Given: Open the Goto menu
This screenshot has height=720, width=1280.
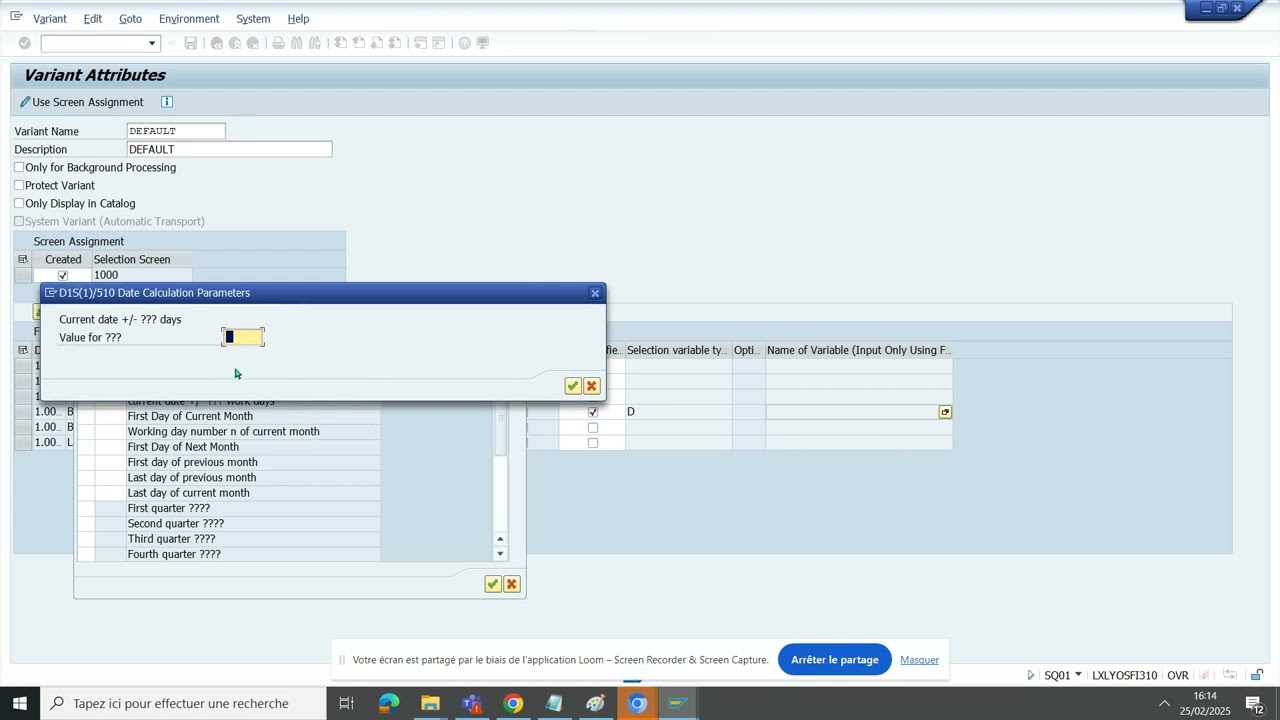Looking at the screenshot, I should point(130,18).
